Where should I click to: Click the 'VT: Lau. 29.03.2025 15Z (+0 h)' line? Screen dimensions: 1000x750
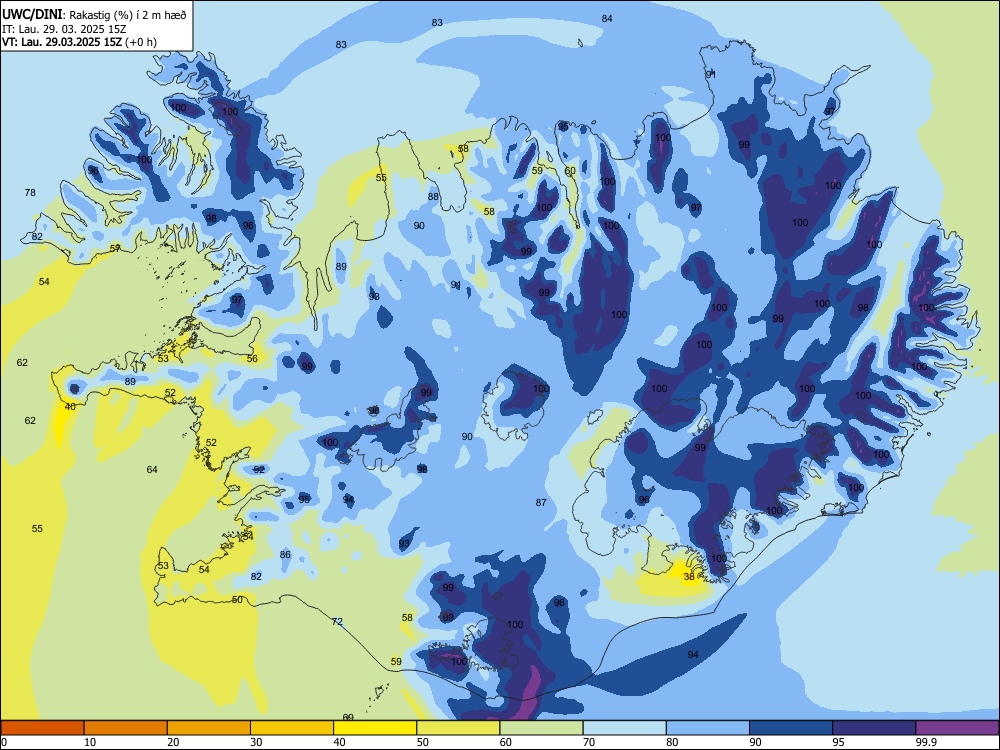[x=79, y=42]
